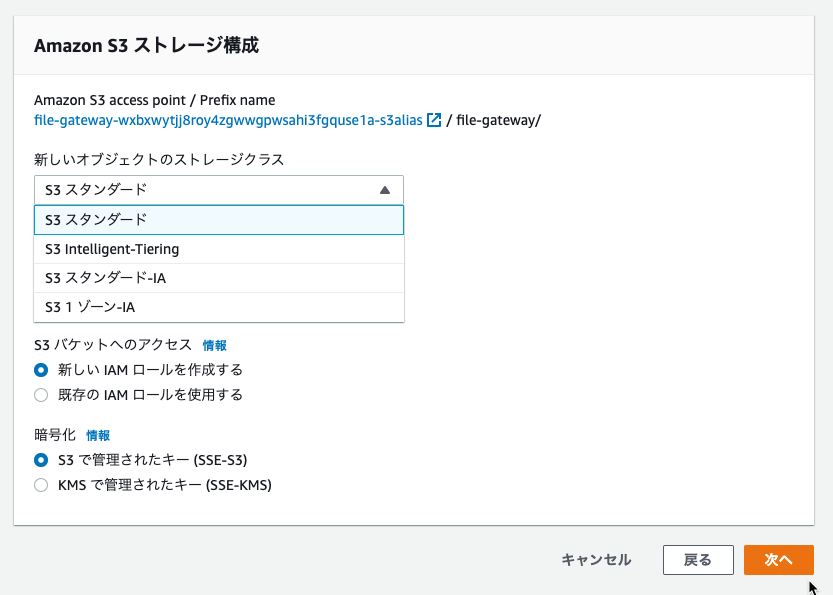Viewport: 833px width, 595px height.
Task: Click the キャンセル button
Action: [596, 560]
